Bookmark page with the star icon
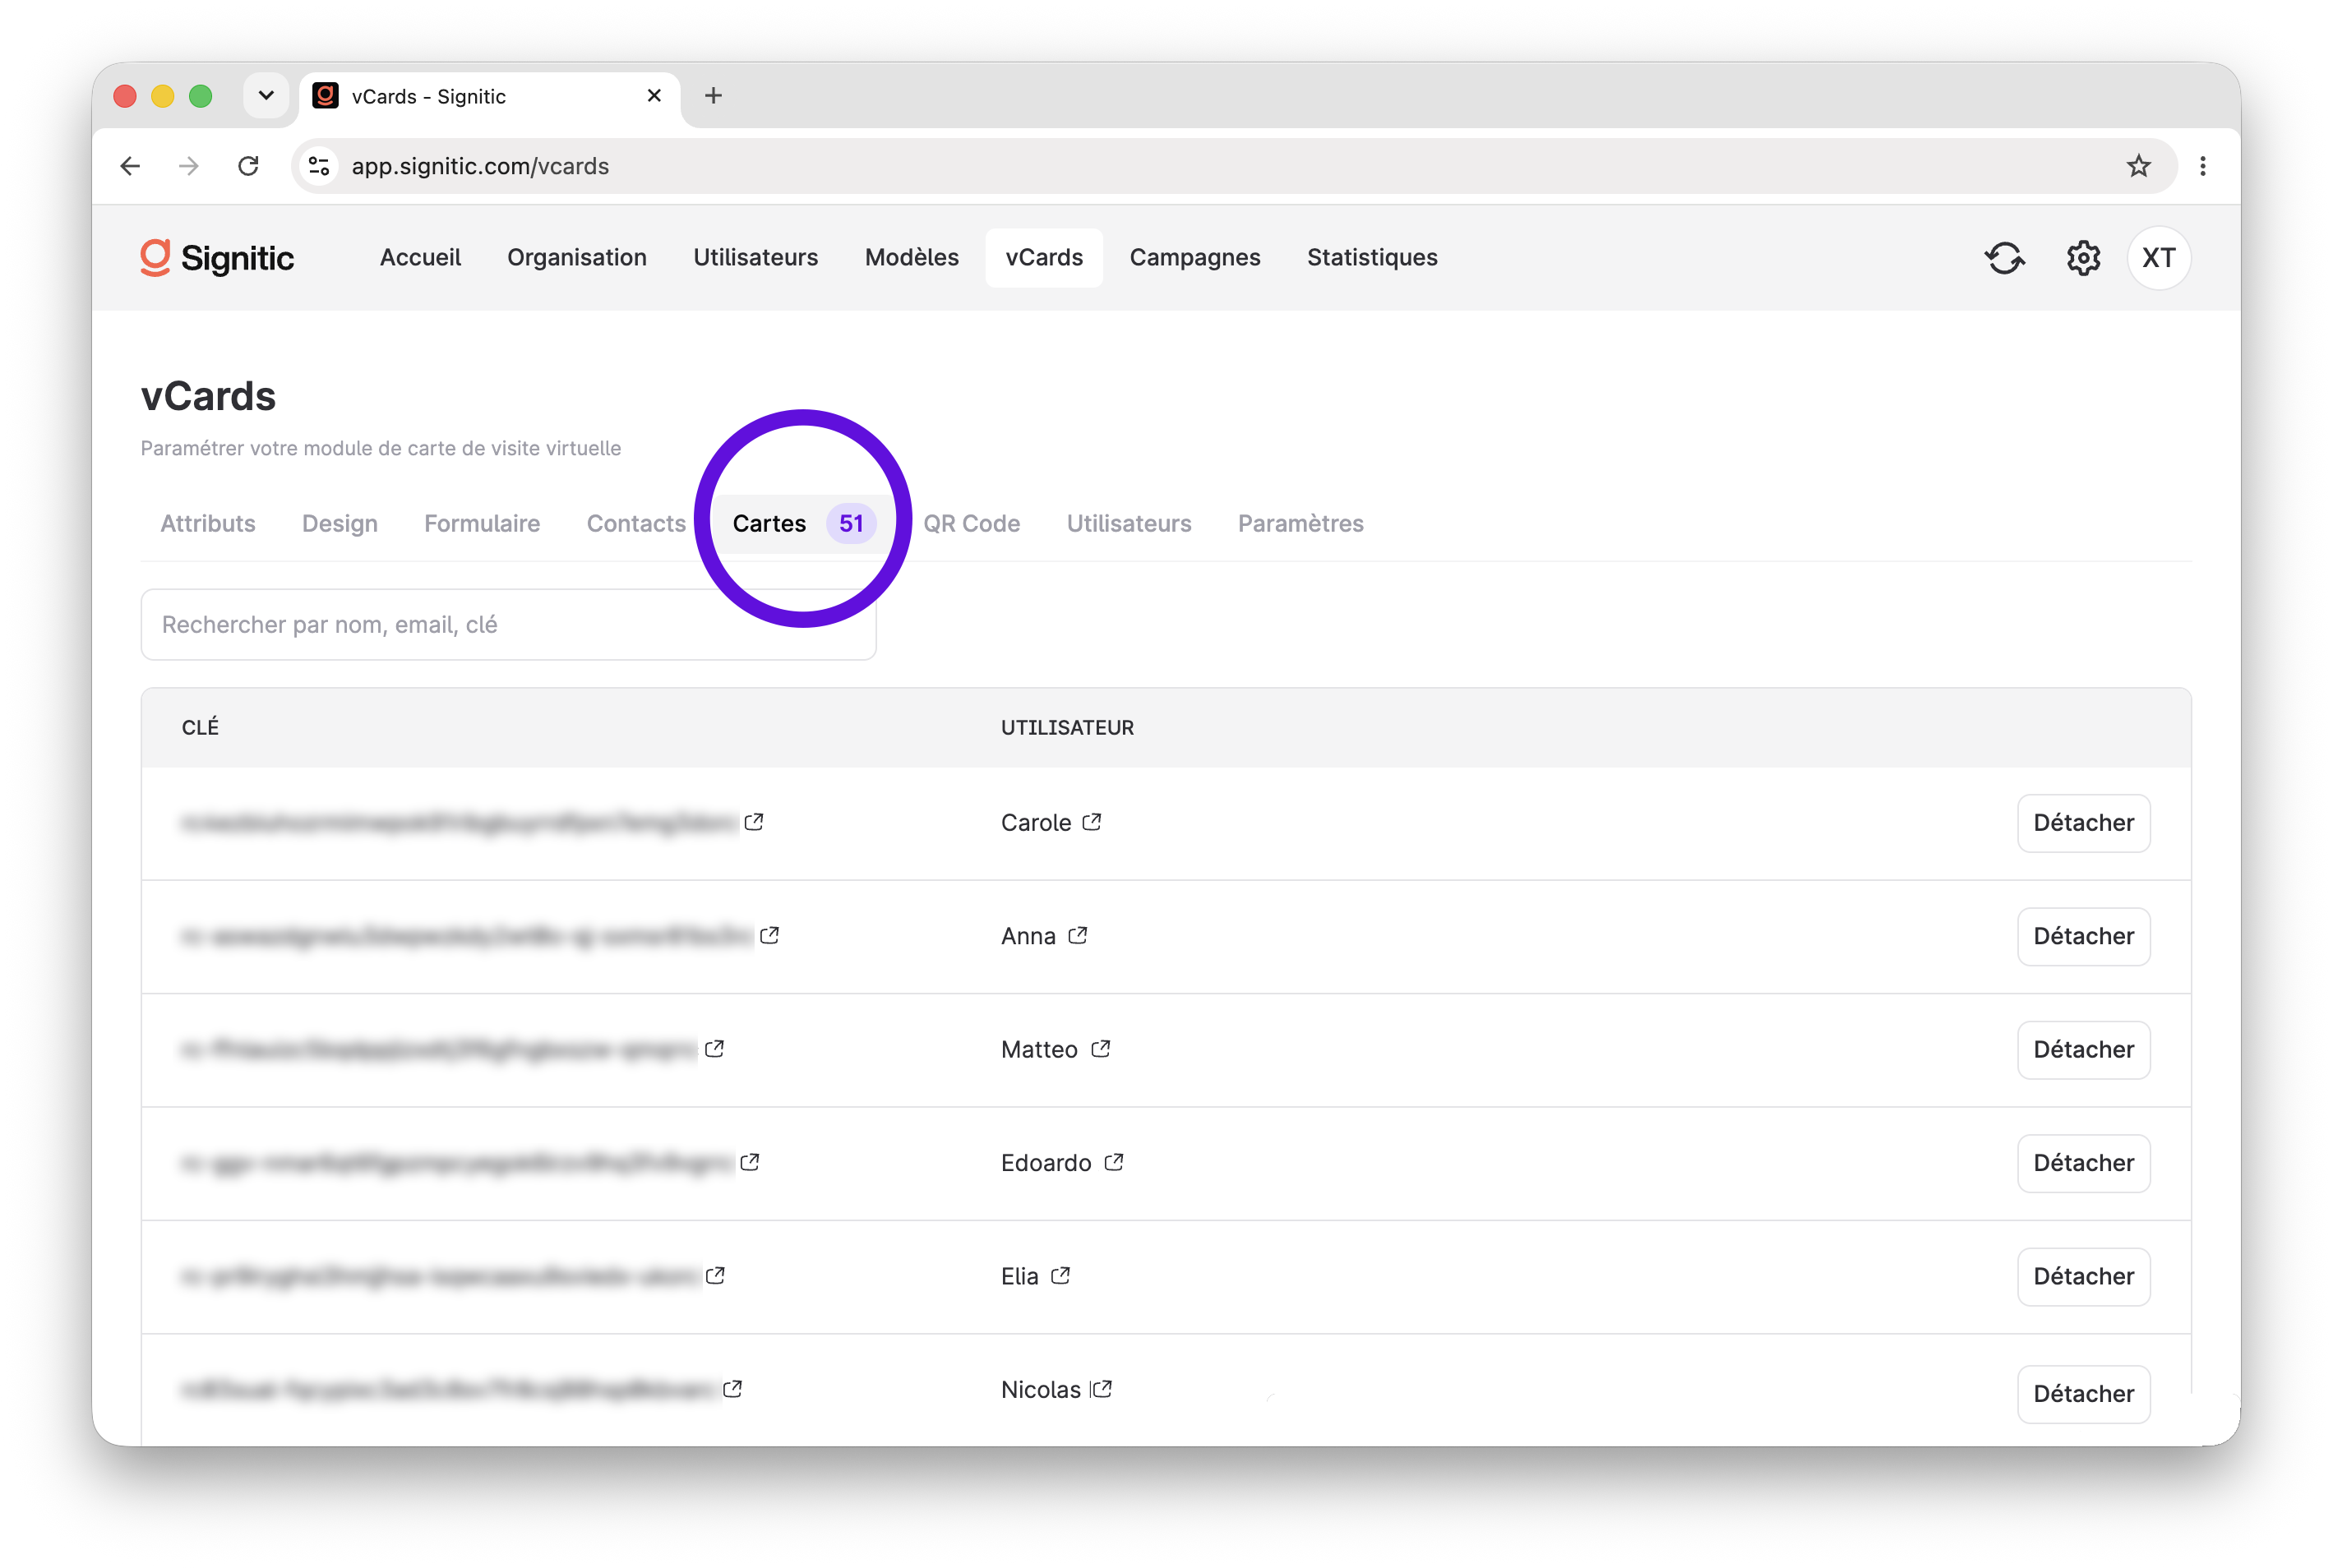2333x1568 pixels. [2138, 166]
